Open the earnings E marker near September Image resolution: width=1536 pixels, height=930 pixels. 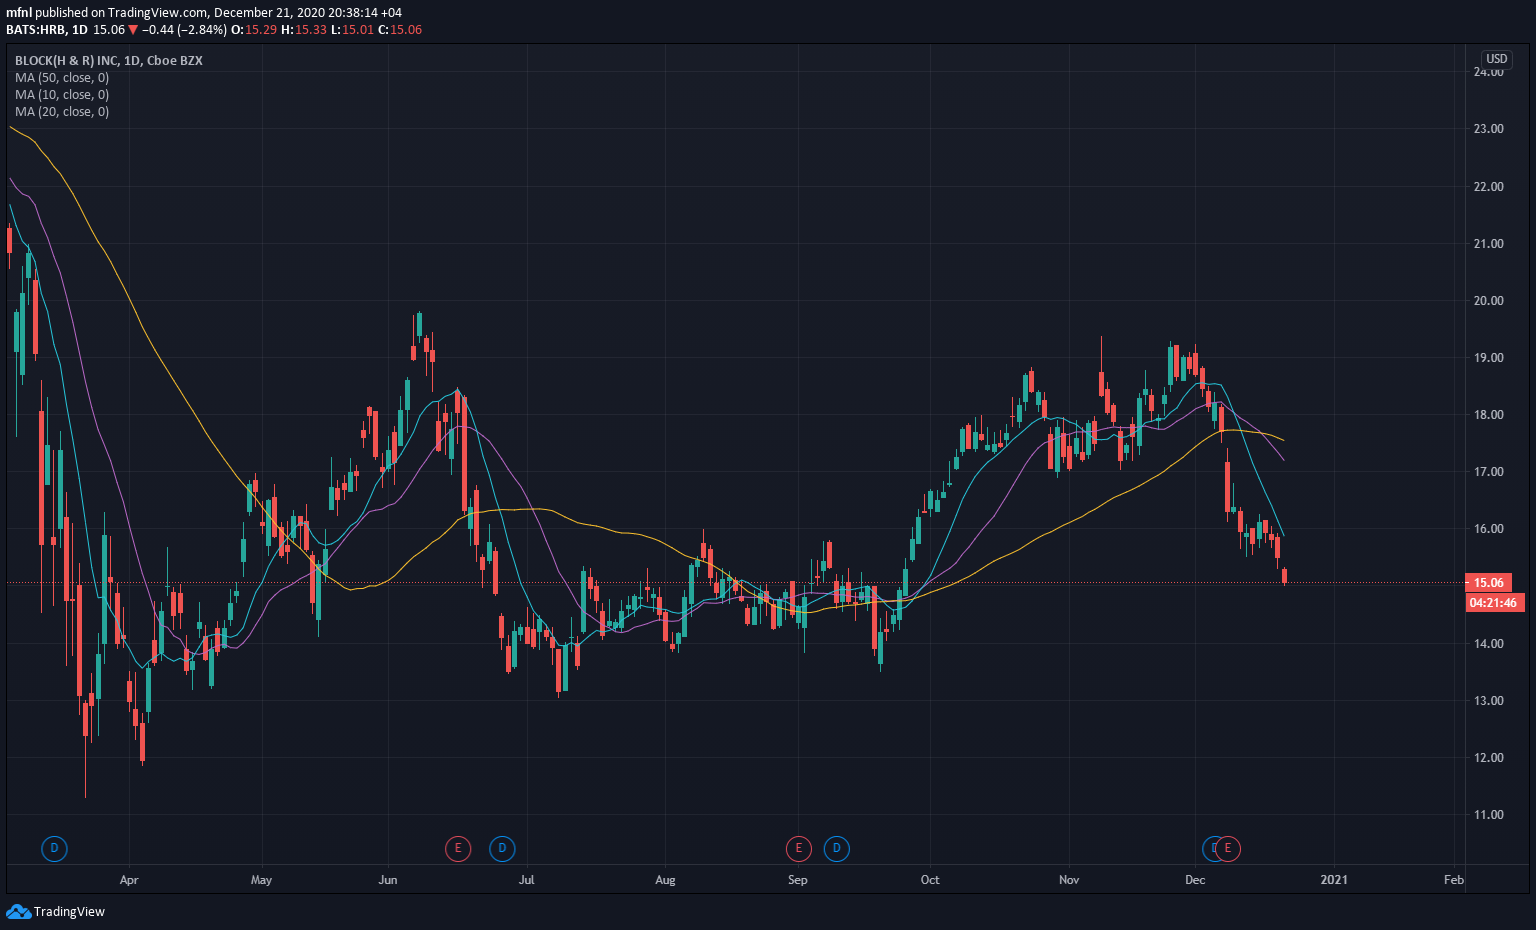pos(798,849)
